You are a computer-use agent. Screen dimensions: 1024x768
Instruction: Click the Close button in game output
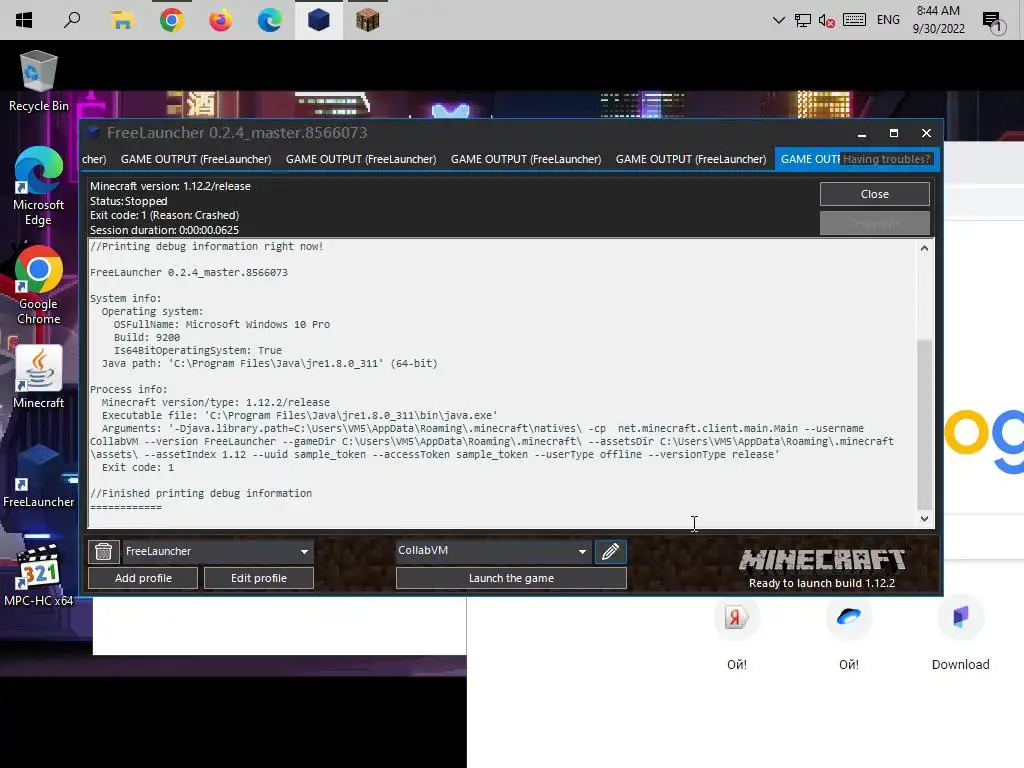click(x=874, y=194)
